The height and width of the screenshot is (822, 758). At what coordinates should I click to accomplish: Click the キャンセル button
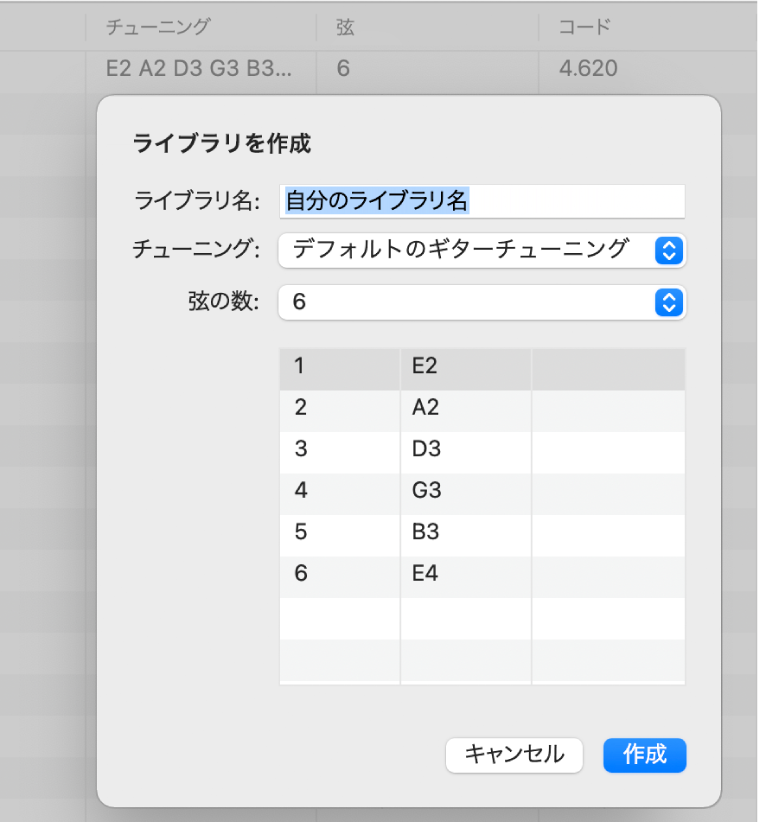coord(514,755)
